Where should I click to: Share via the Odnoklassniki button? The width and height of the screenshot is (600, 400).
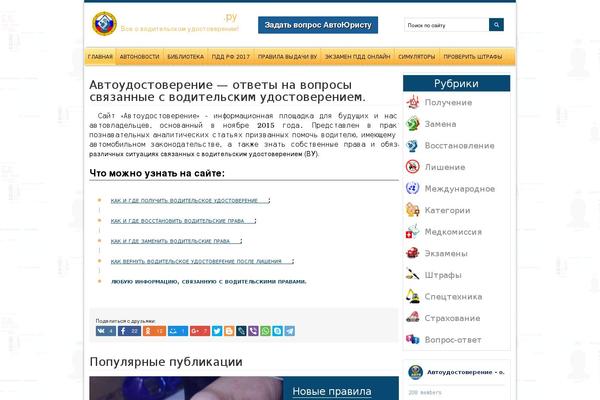click(154, 331)
